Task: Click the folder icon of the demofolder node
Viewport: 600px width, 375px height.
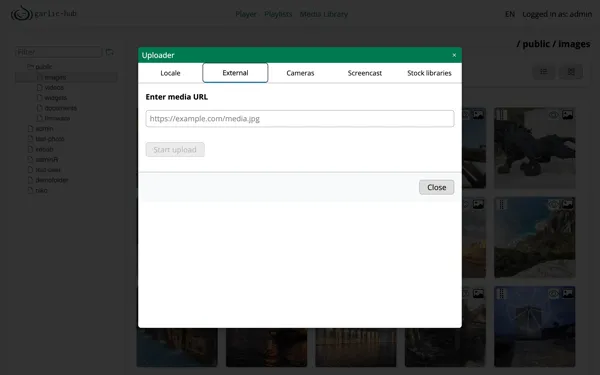Action: [x=31, y=180]
